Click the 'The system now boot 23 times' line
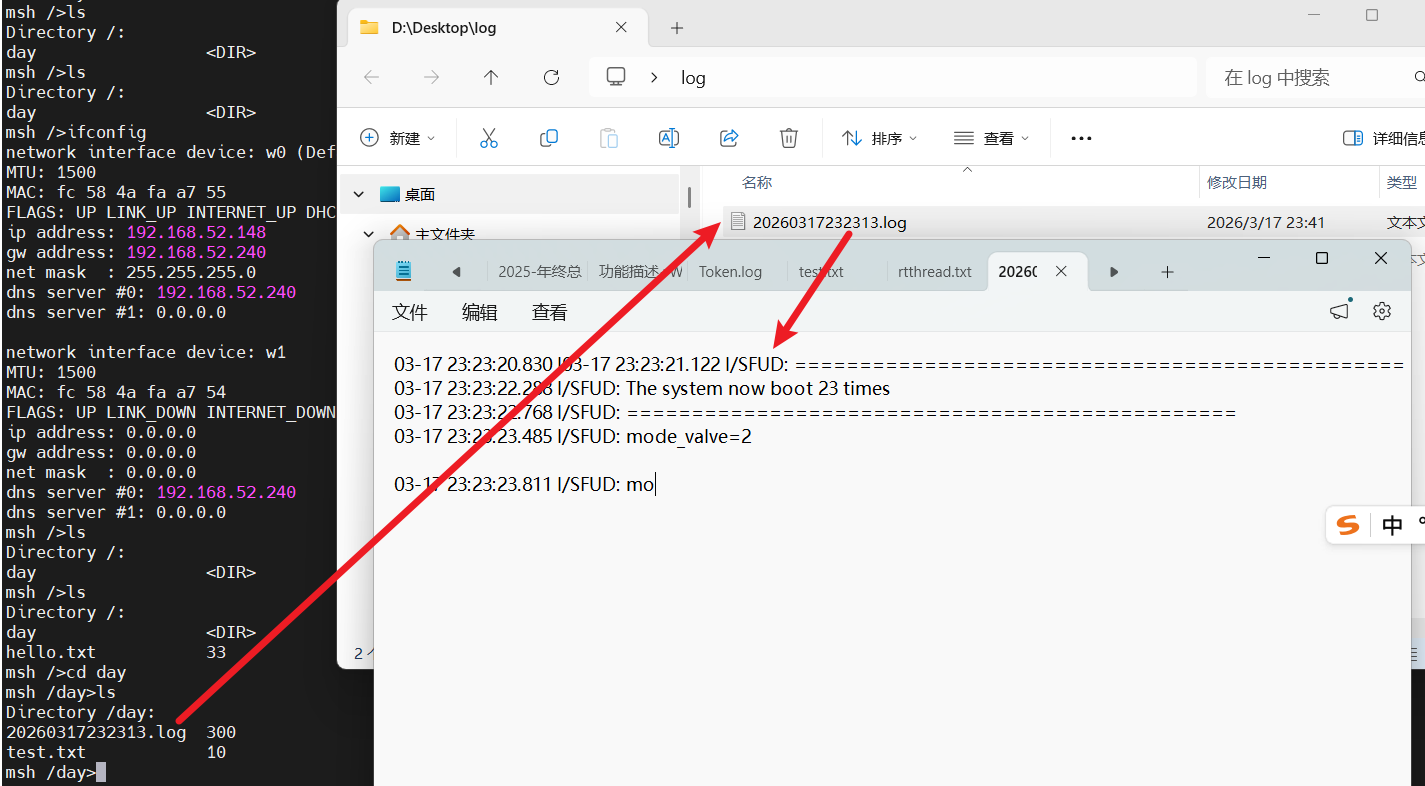 [x=642, y=388]
